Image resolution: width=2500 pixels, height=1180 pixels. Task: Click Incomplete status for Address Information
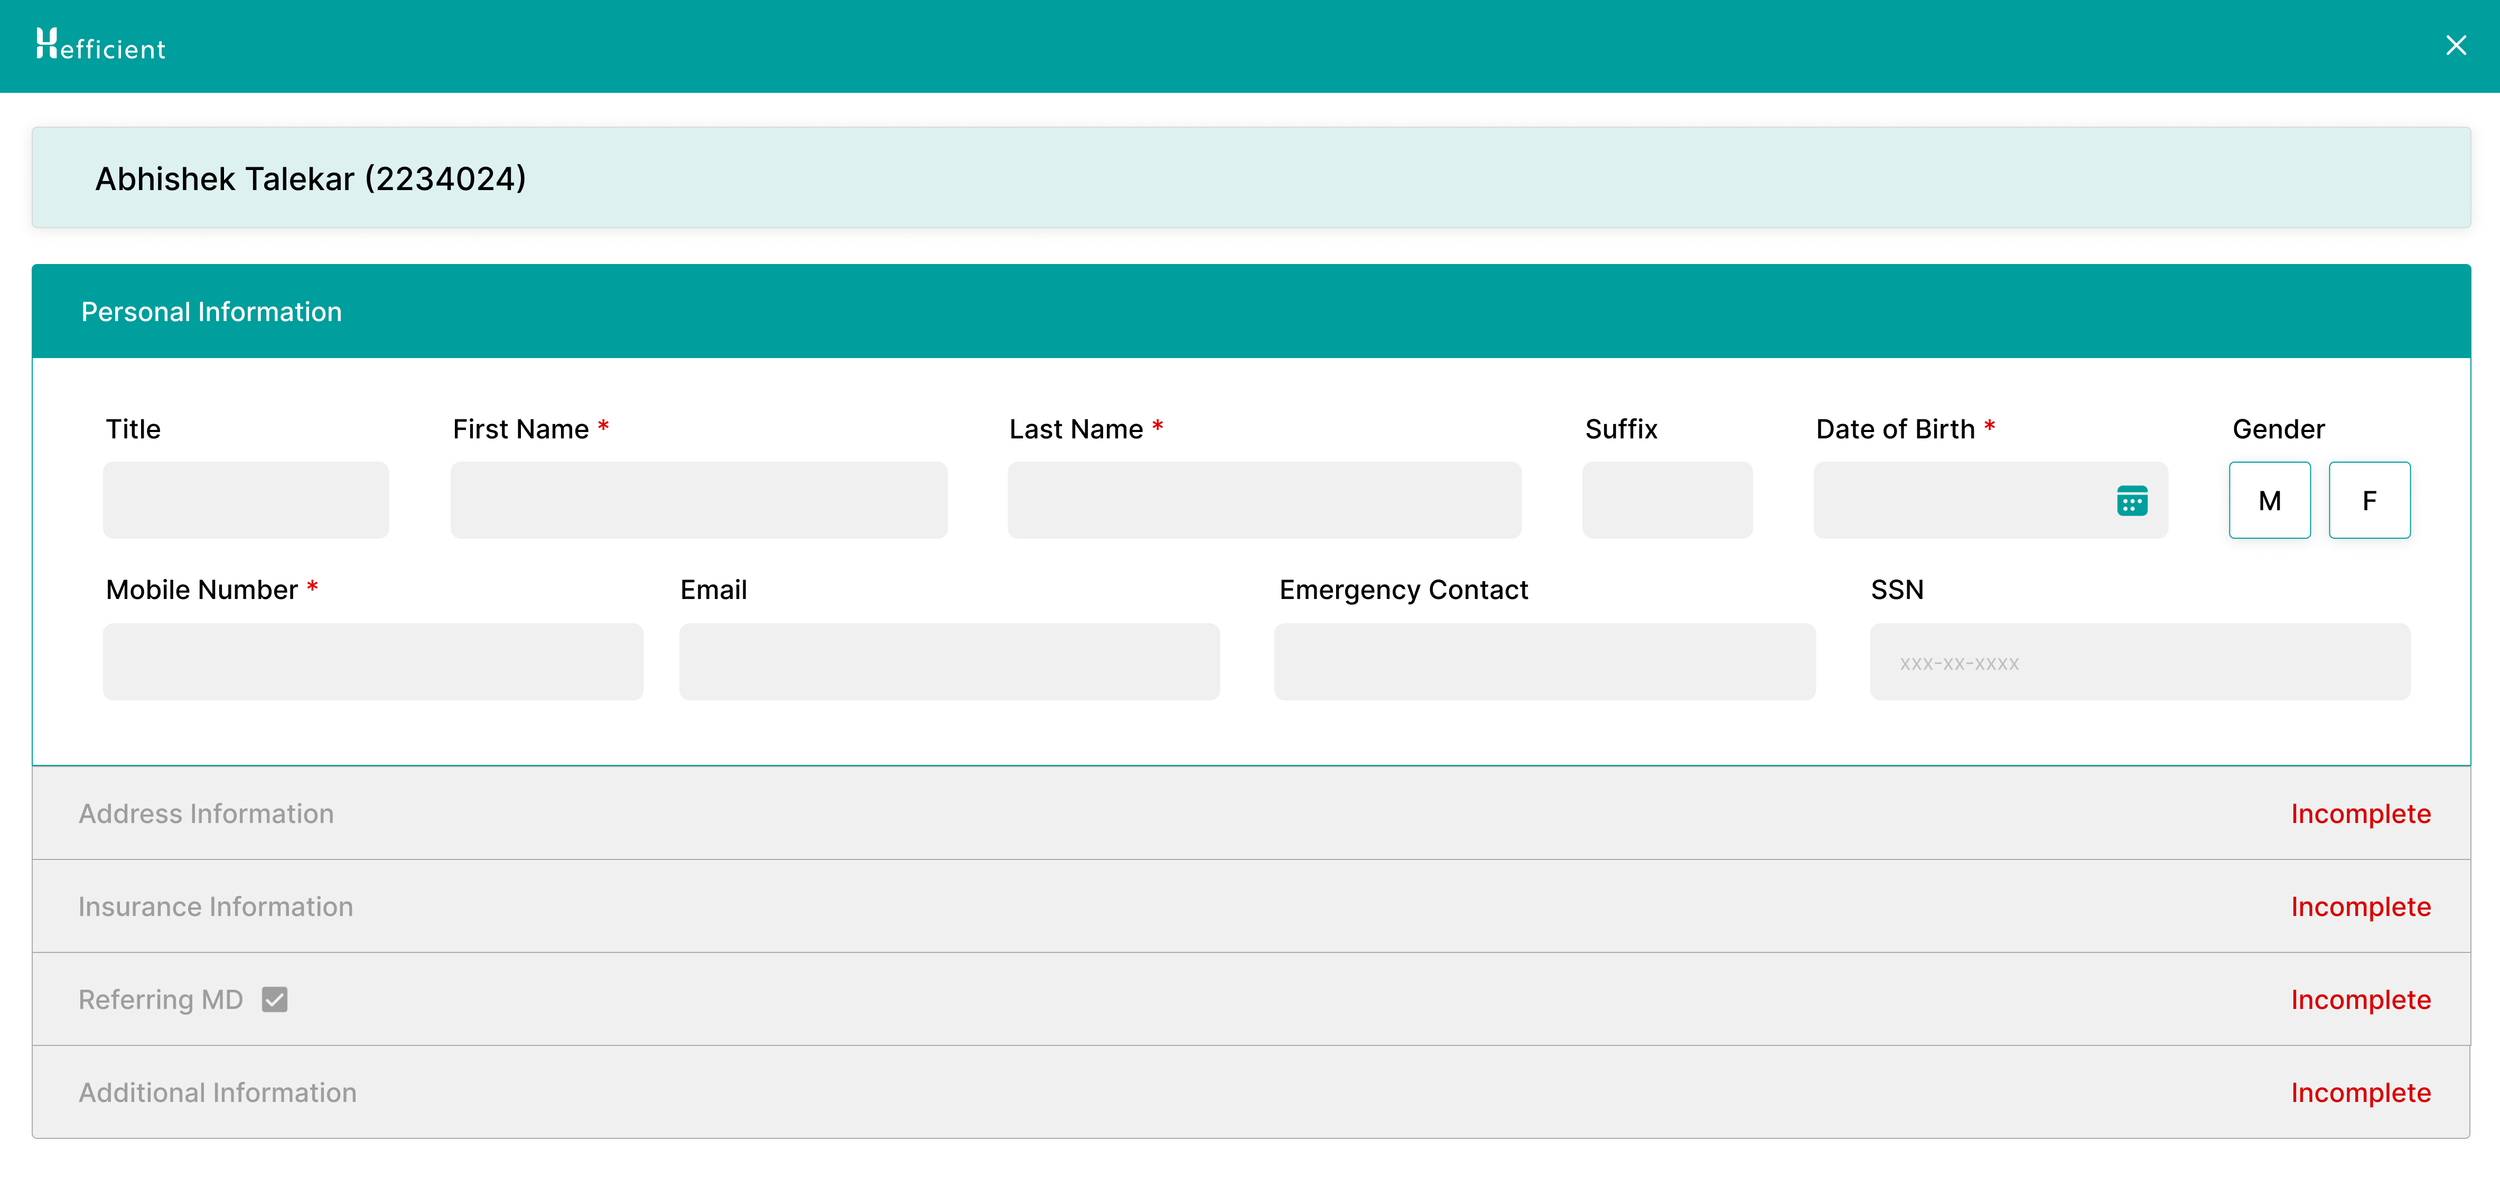pyautogui.click(x=2359, y=813)
